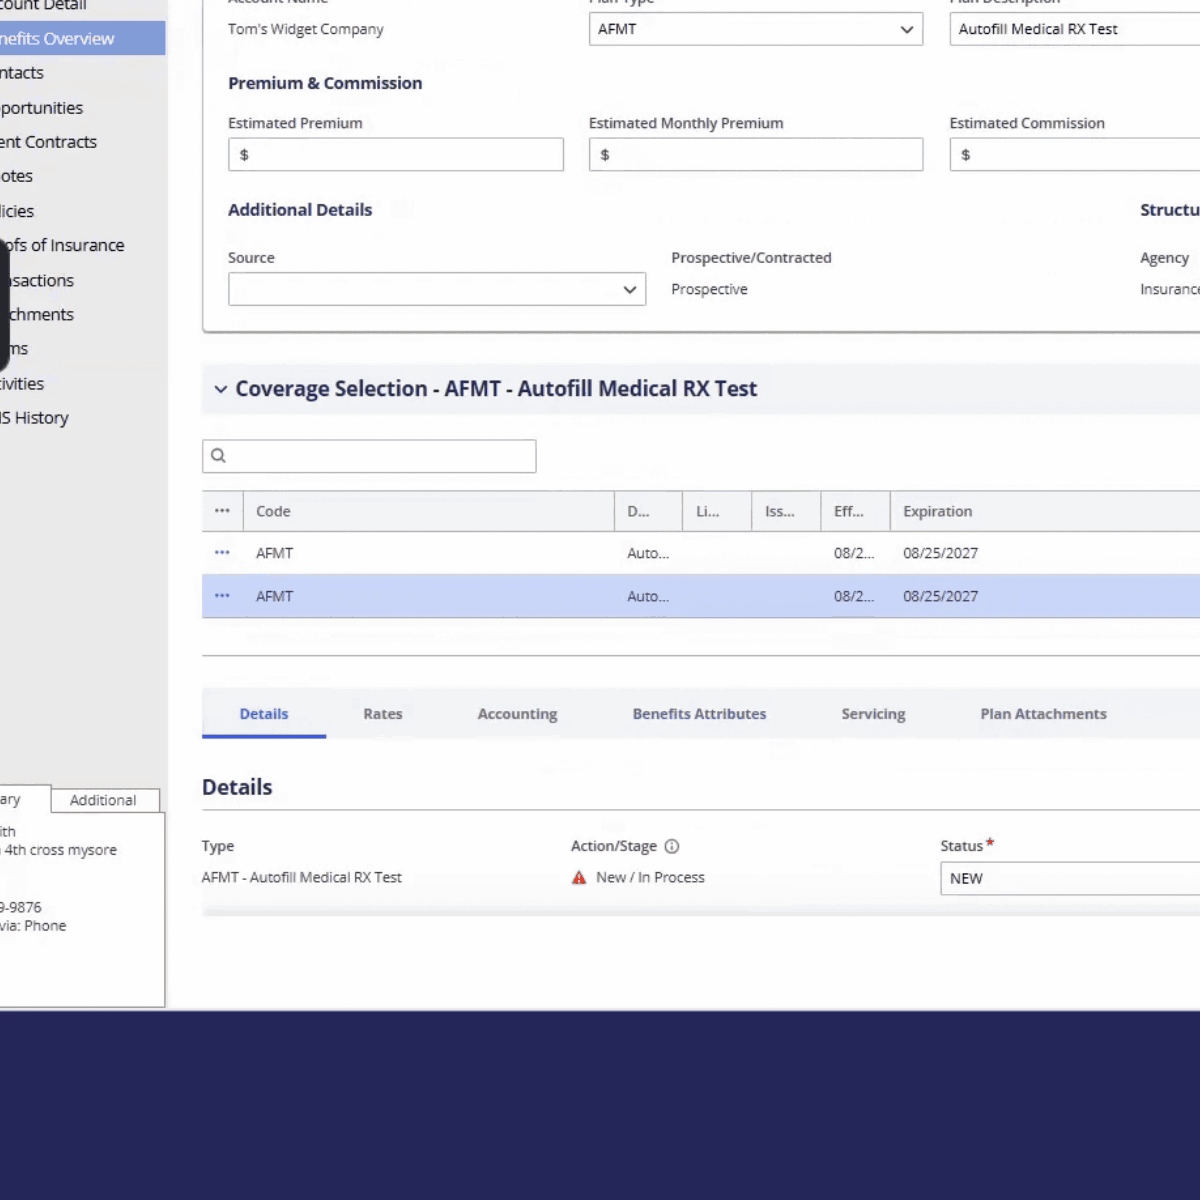Open ellipsis menu of first AFMT row

point(222,553)
